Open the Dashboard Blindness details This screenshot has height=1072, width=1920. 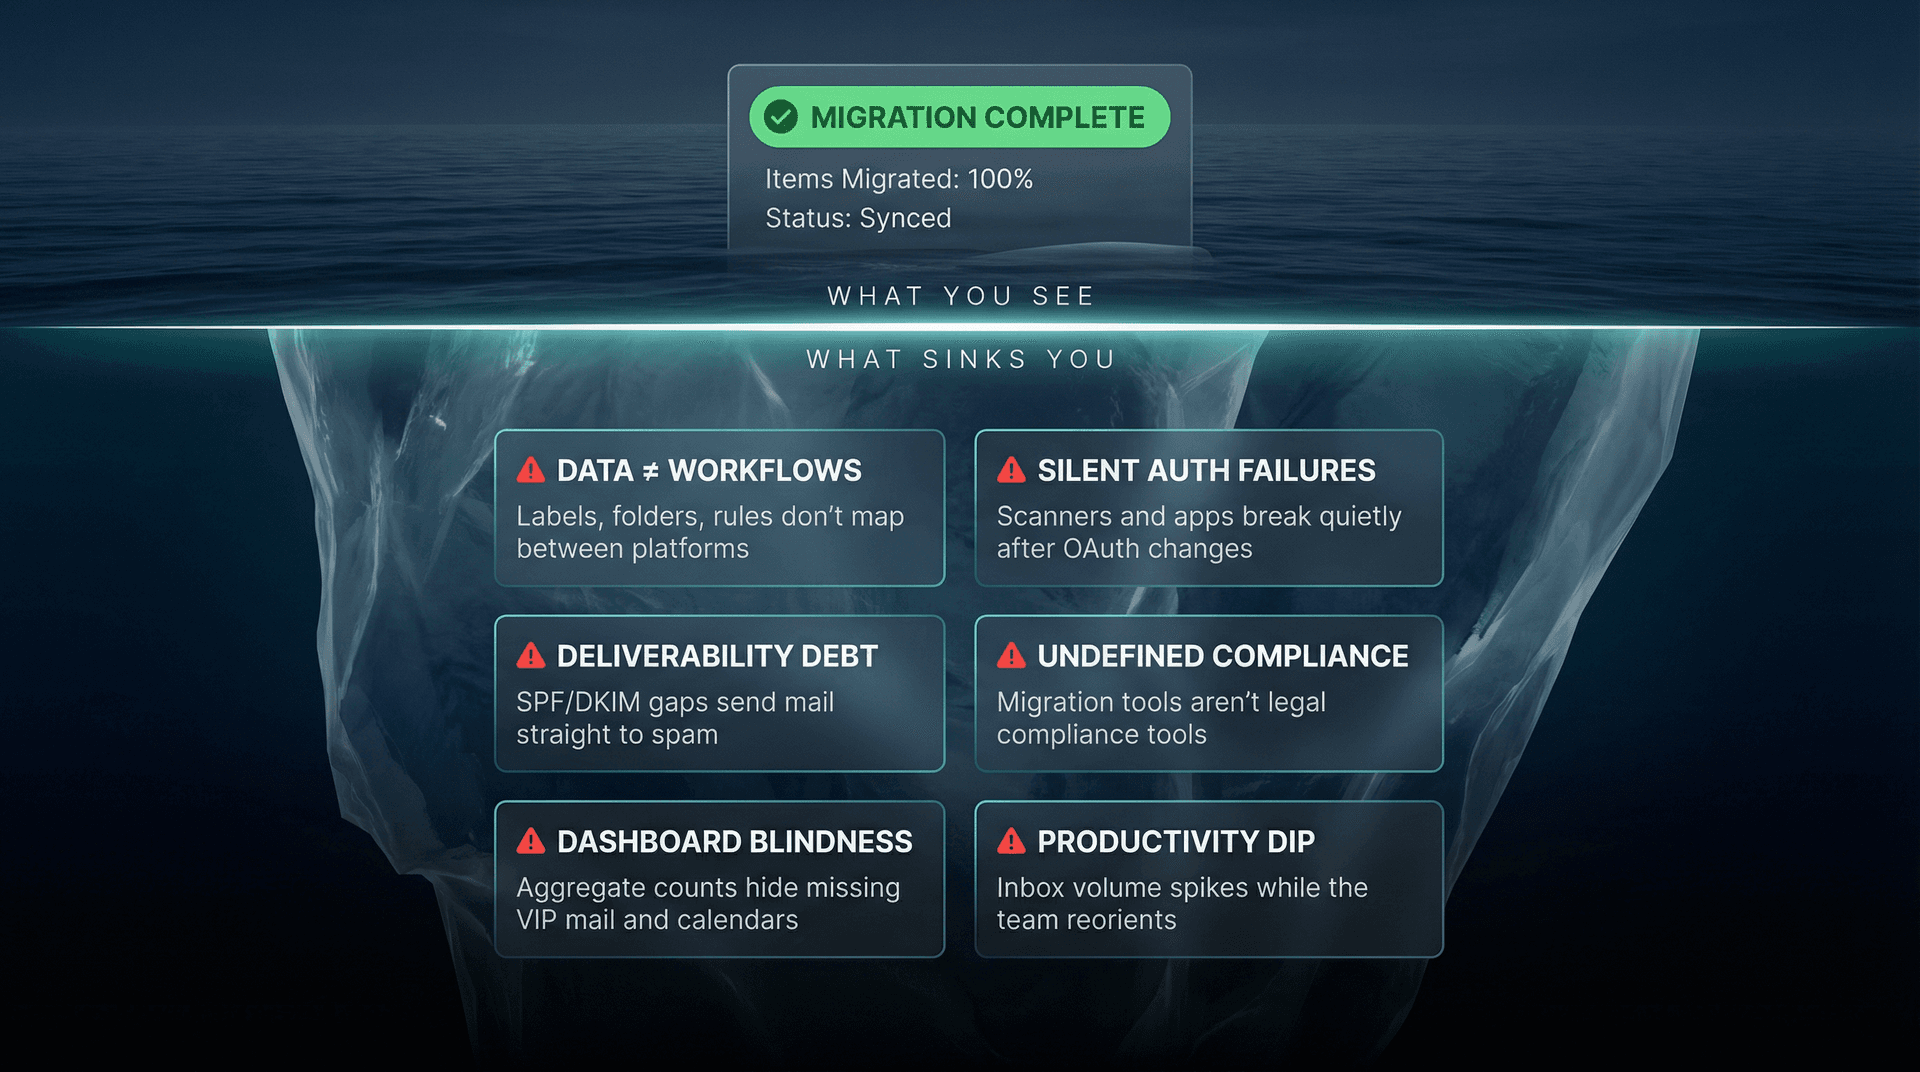(x=719, y=879)
